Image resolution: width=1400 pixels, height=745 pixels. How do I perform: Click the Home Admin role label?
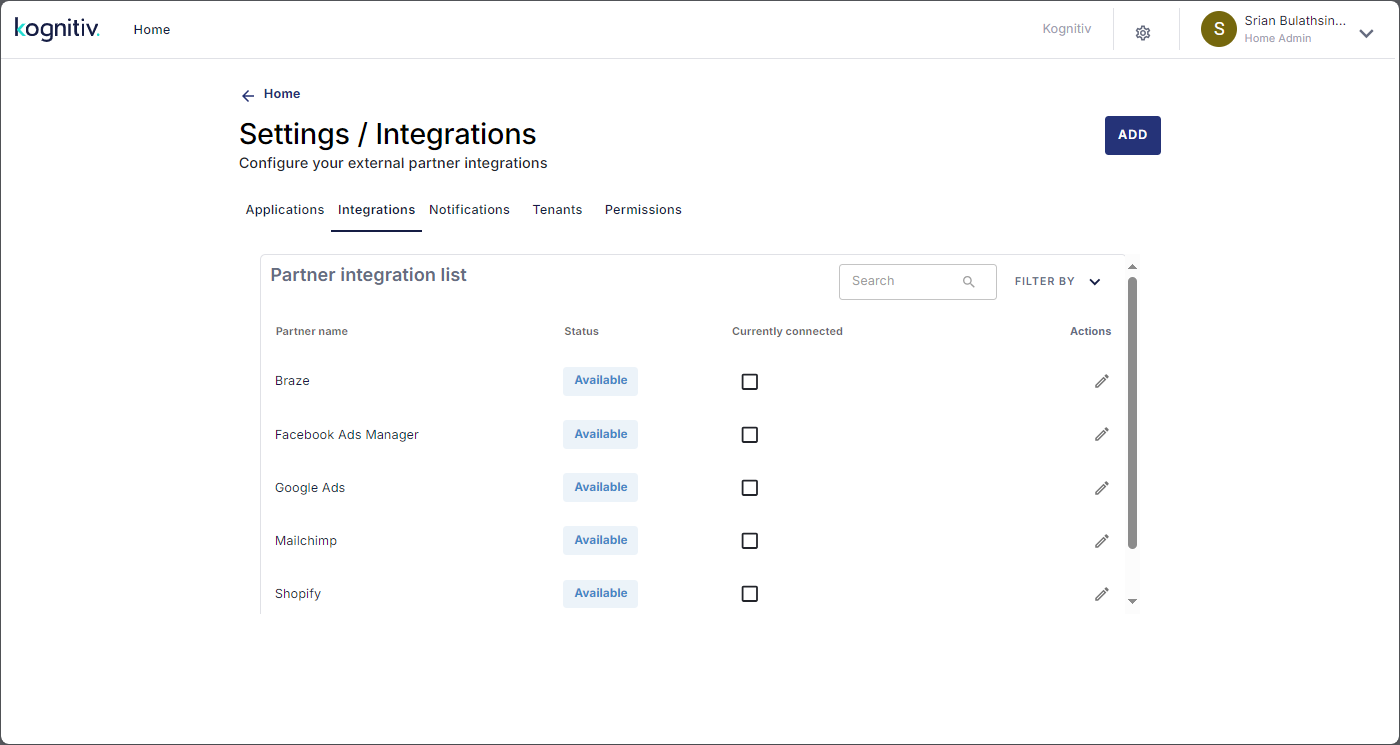pos(1278,39)
